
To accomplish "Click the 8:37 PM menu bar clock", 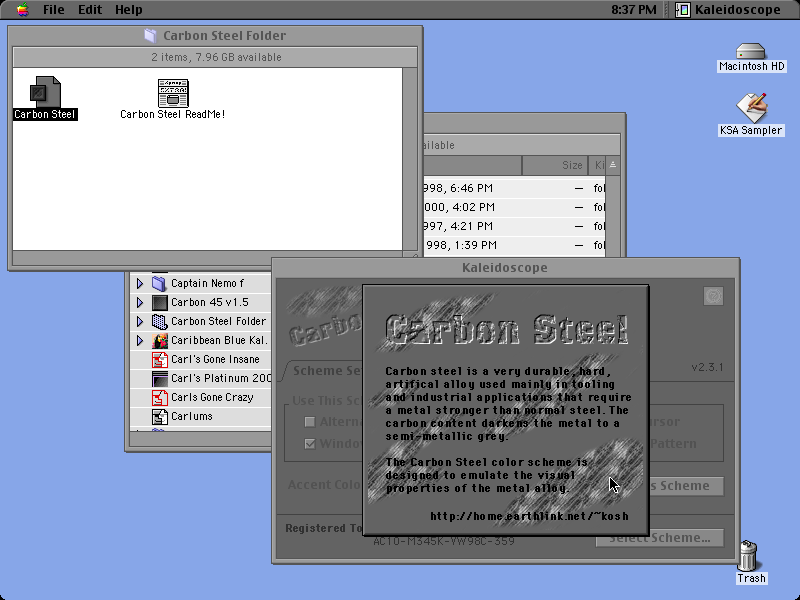I will (634, 10).
